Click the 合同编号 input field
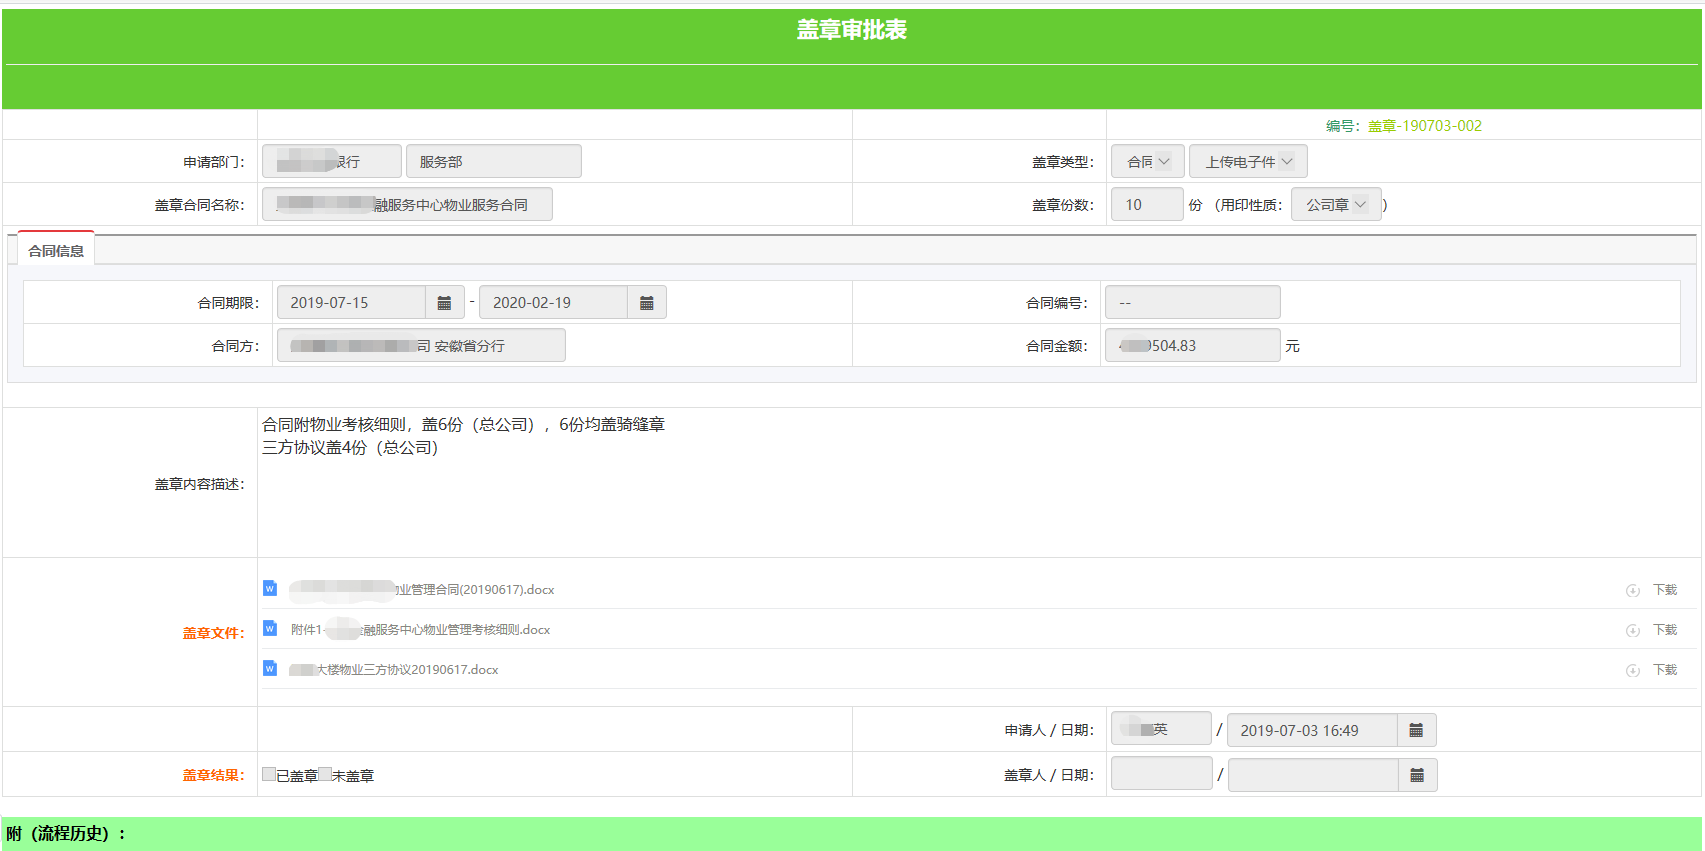This screenshot has width=1705, height=851. tap(1192, 303)
